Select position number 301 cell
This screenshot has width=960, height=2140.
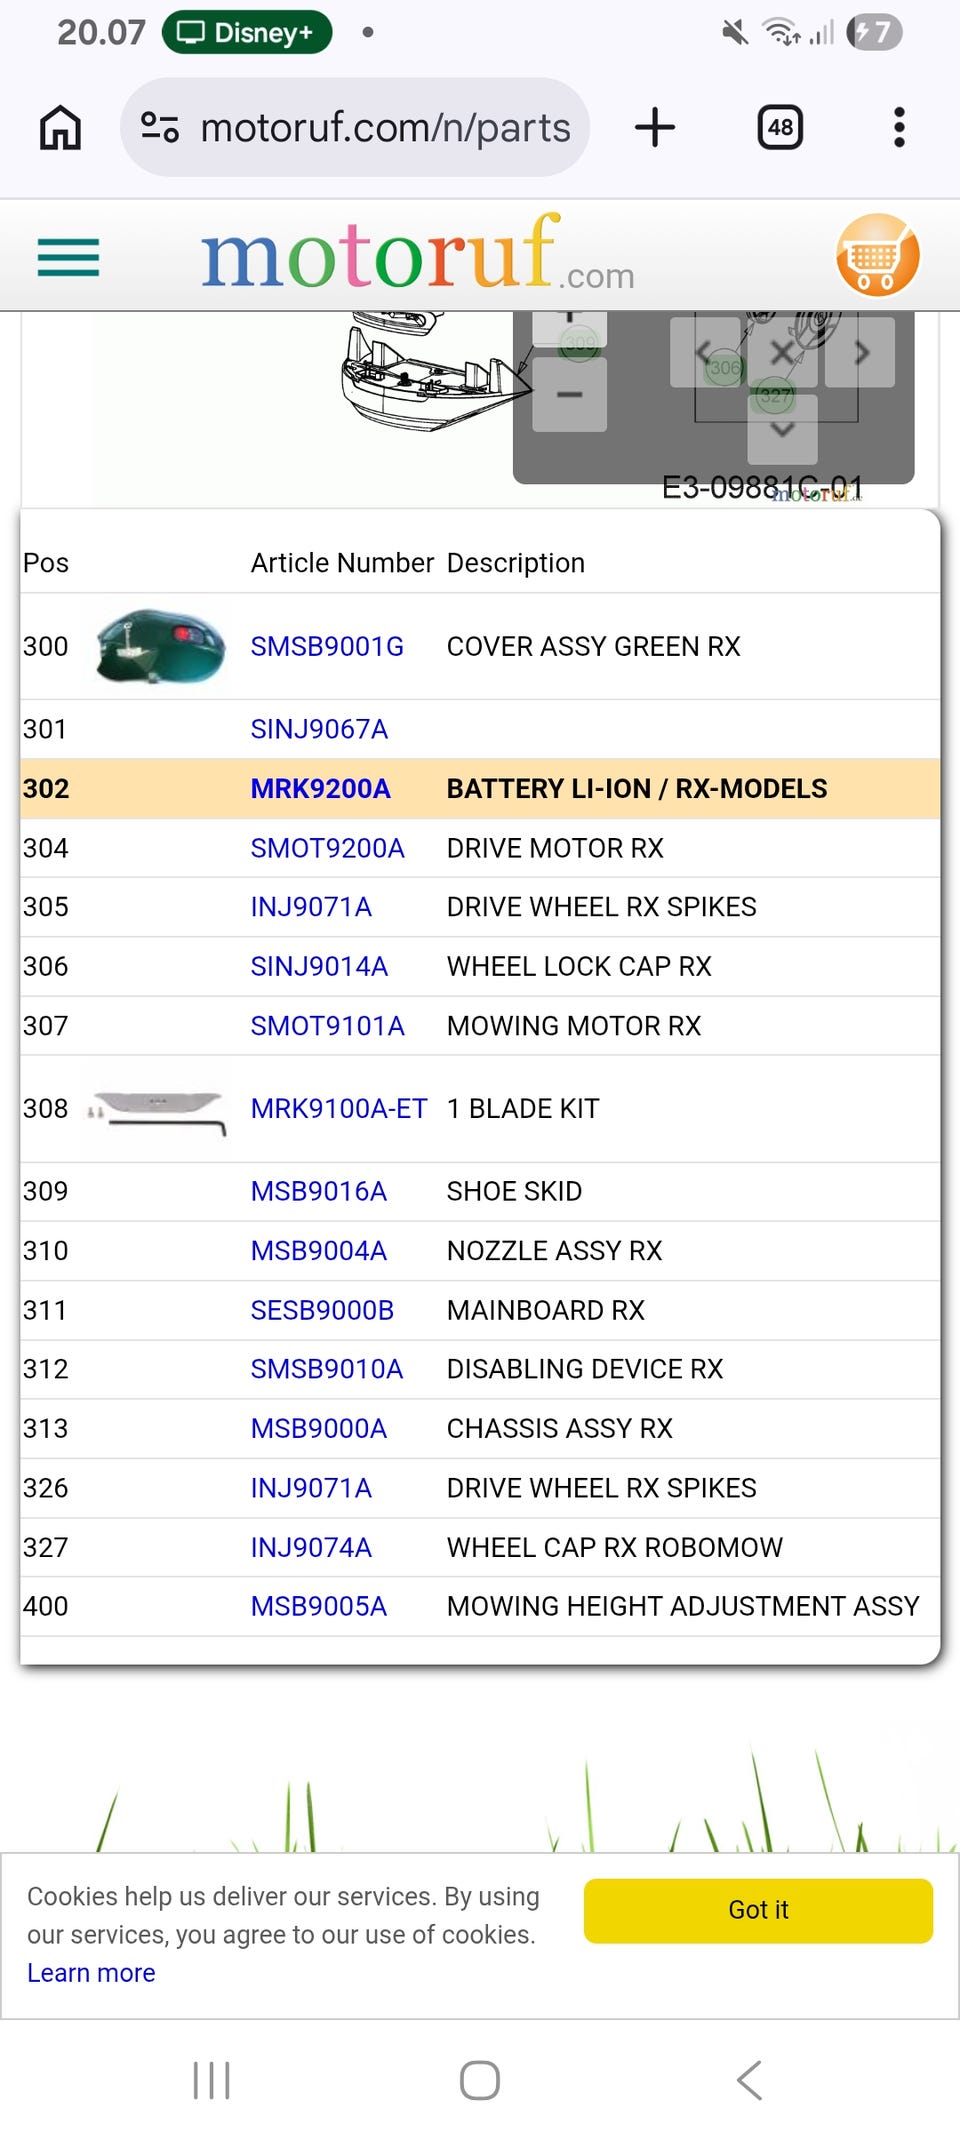click(x=45, y=729)
